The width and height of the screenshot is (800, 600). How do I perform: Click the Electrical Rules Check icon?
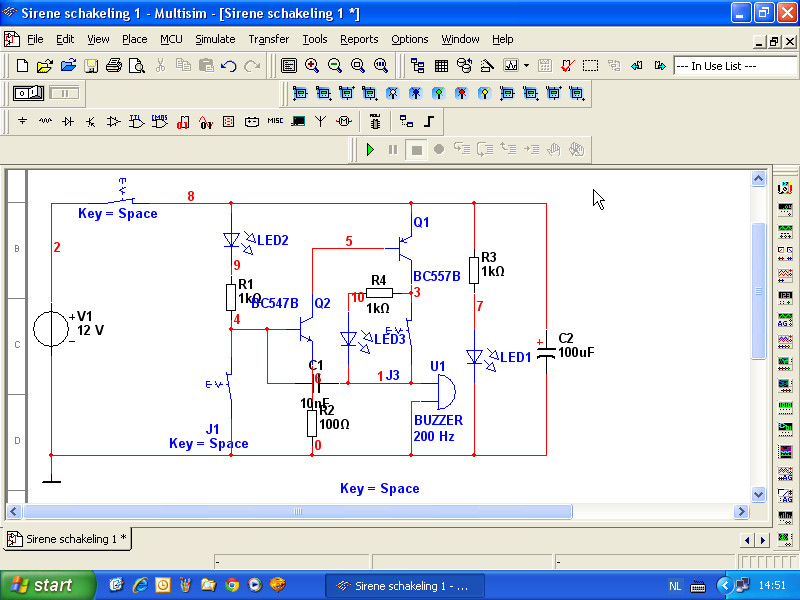coord(567,66)
